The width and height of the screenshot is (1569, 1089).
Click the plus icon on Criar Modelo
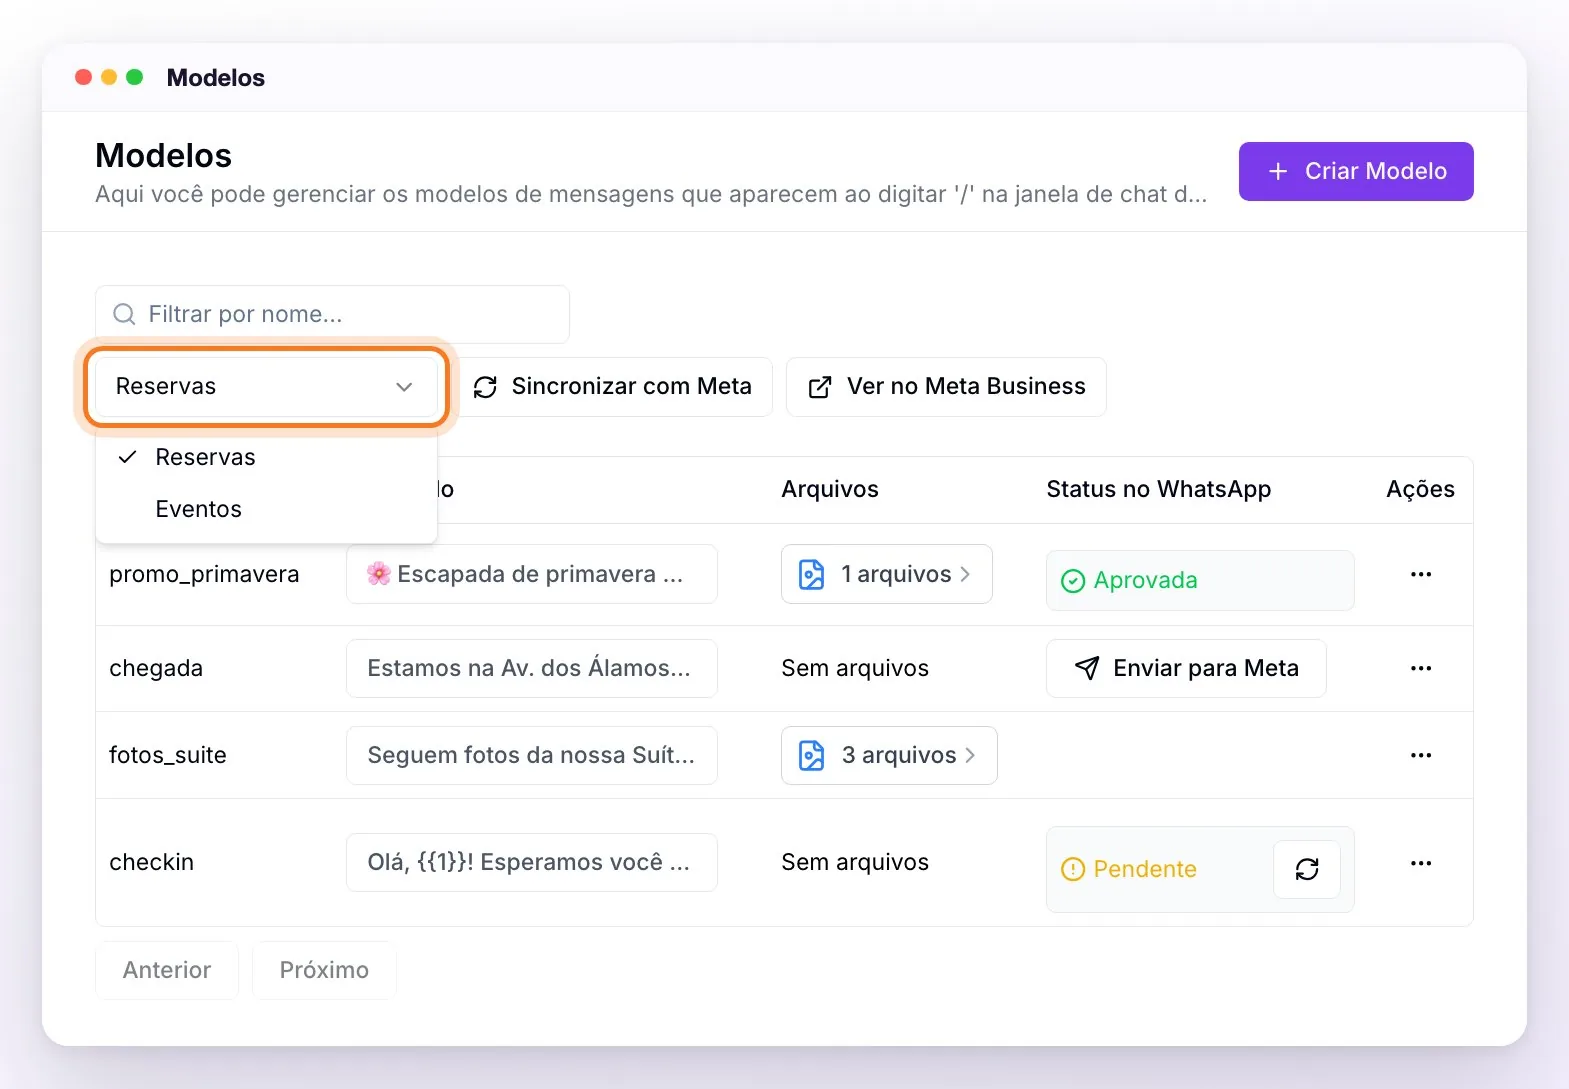pos(1277,171)
